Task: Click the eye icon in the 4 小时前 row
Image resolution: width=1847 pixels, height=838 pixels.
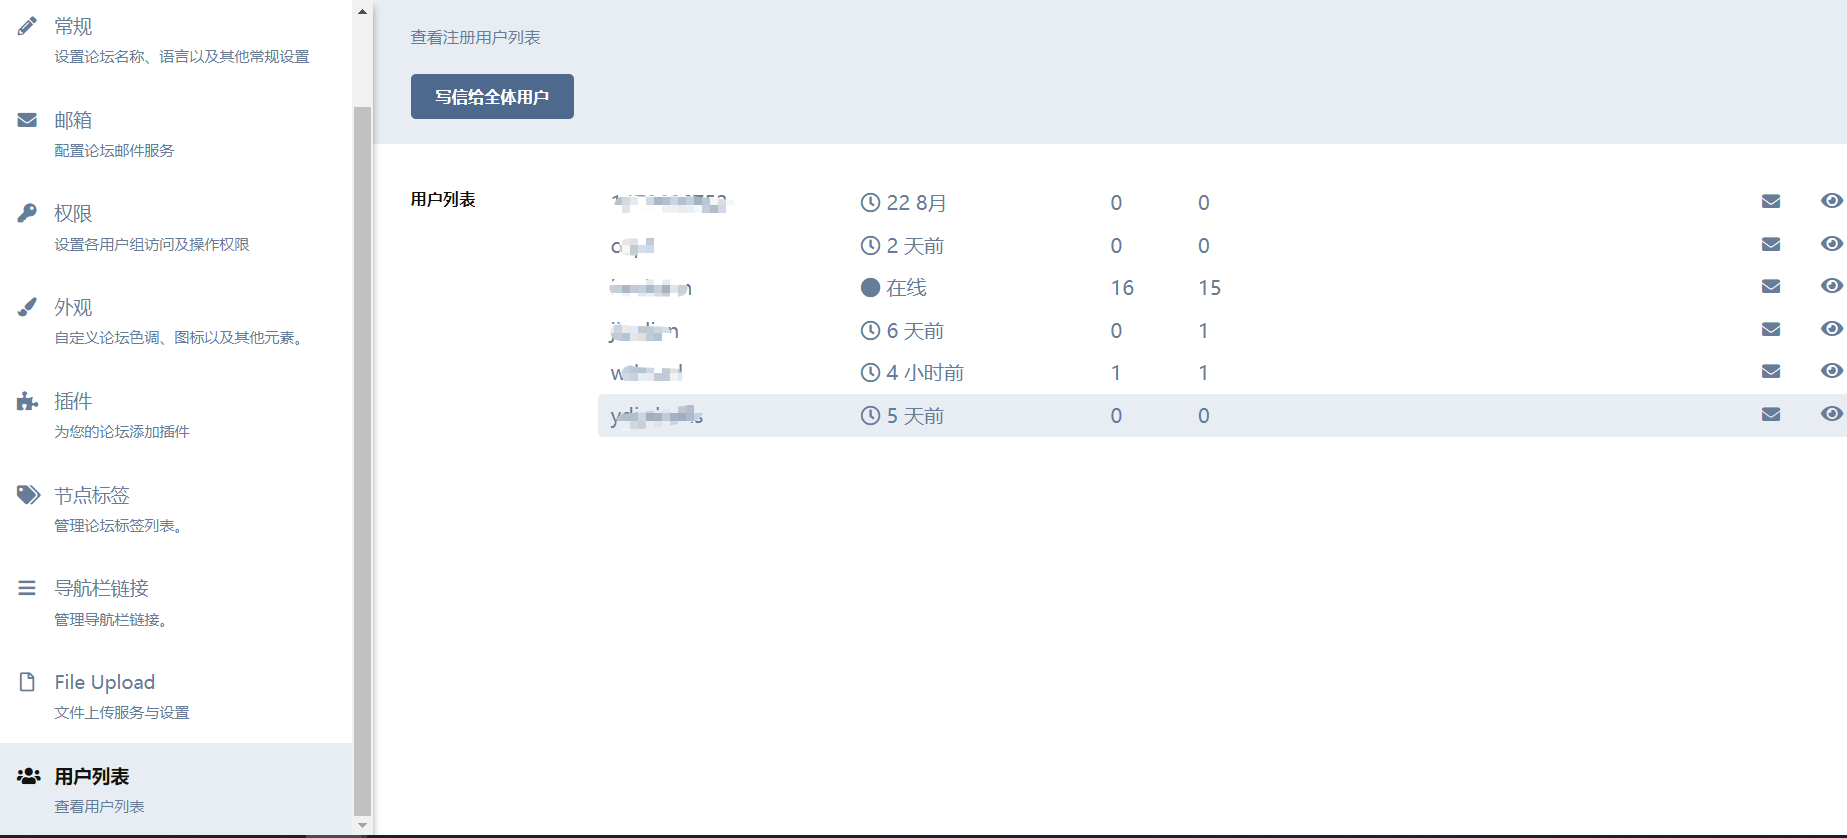Action: 1831,372
